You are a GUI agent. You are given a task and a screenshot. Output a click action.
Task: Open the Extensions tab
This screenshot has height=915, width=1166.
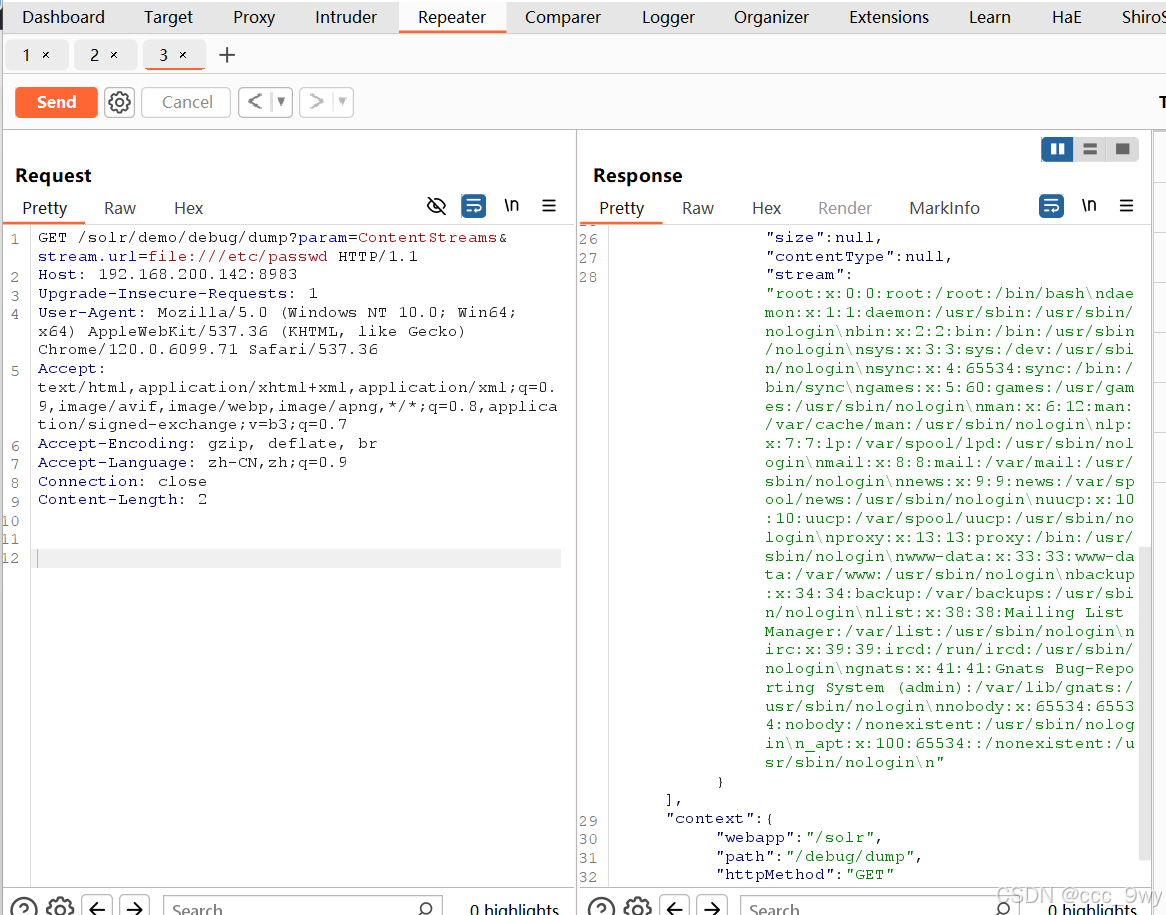pos(889,17)
